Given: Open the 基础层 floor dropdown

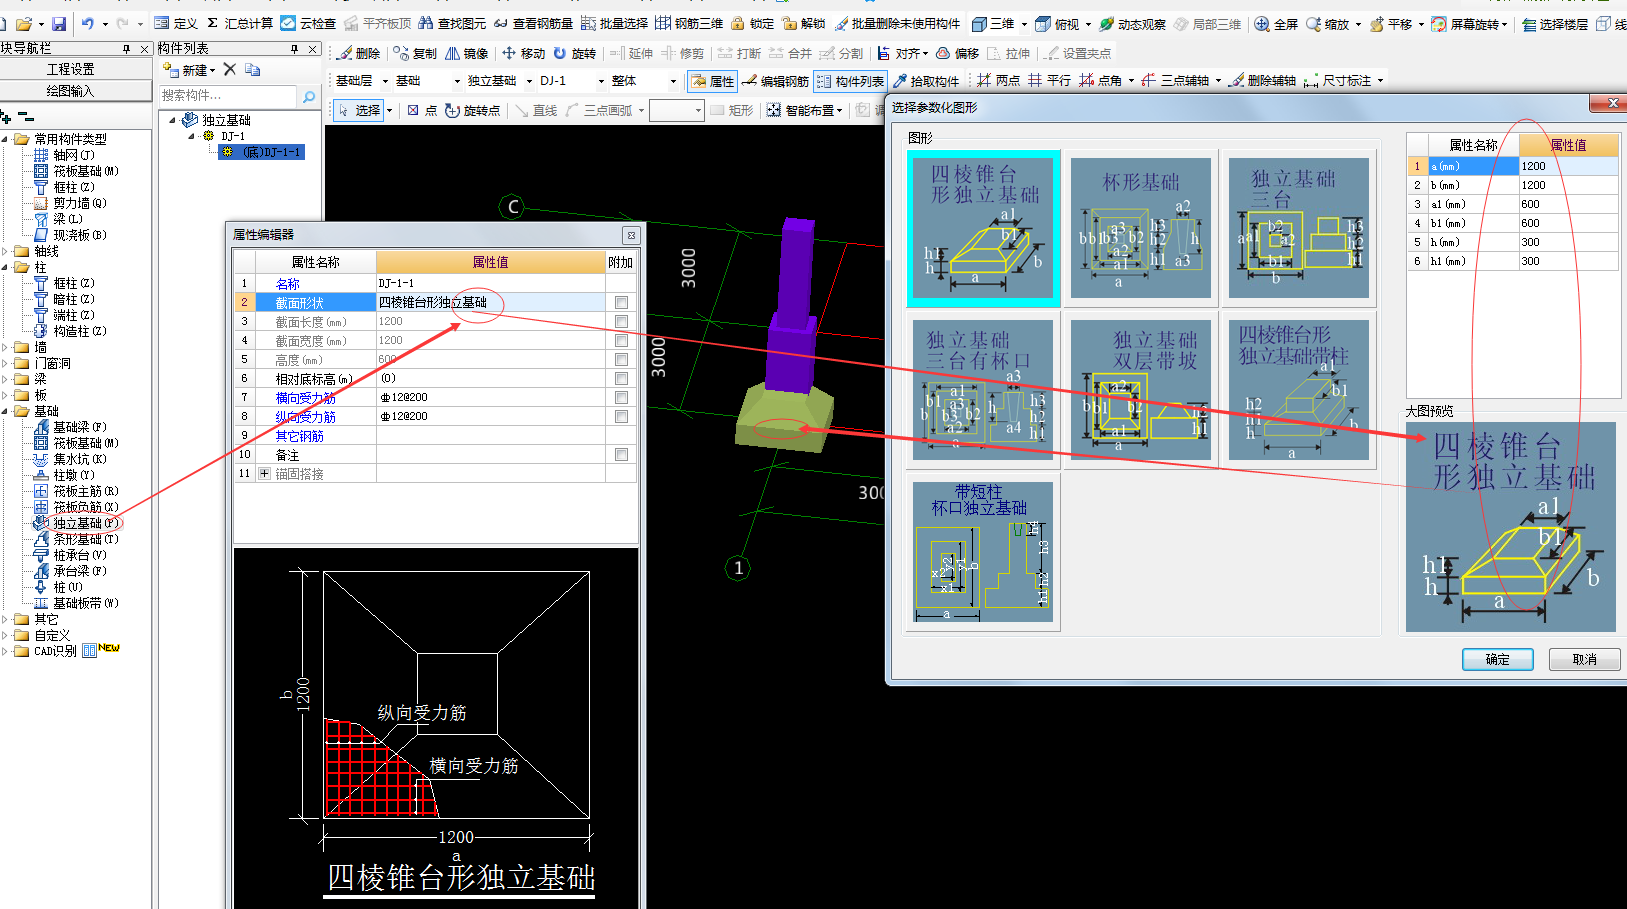Looking at the screenshot, I should tap(385, 81).
